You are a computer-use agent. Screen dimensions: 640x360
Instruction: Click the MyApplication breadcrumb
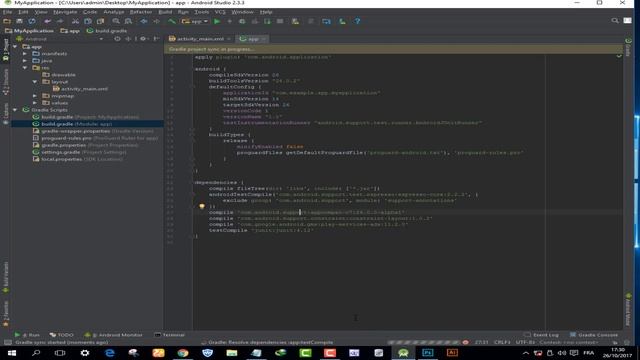[x=29, y=31]
